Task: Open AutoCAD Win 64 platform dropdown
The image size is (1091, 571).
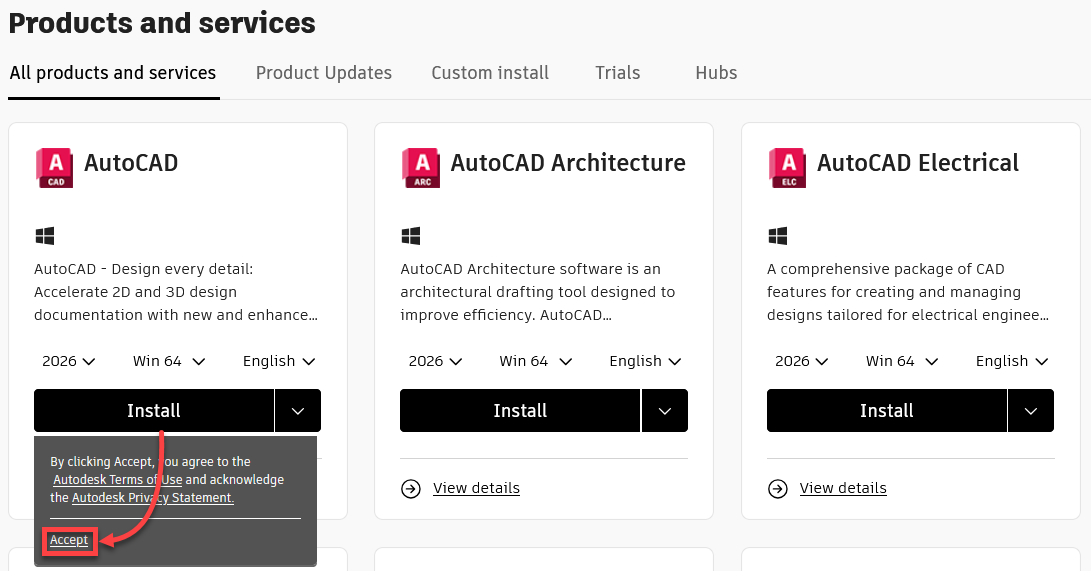Action: pyautogui.click(x=168, y=361)
